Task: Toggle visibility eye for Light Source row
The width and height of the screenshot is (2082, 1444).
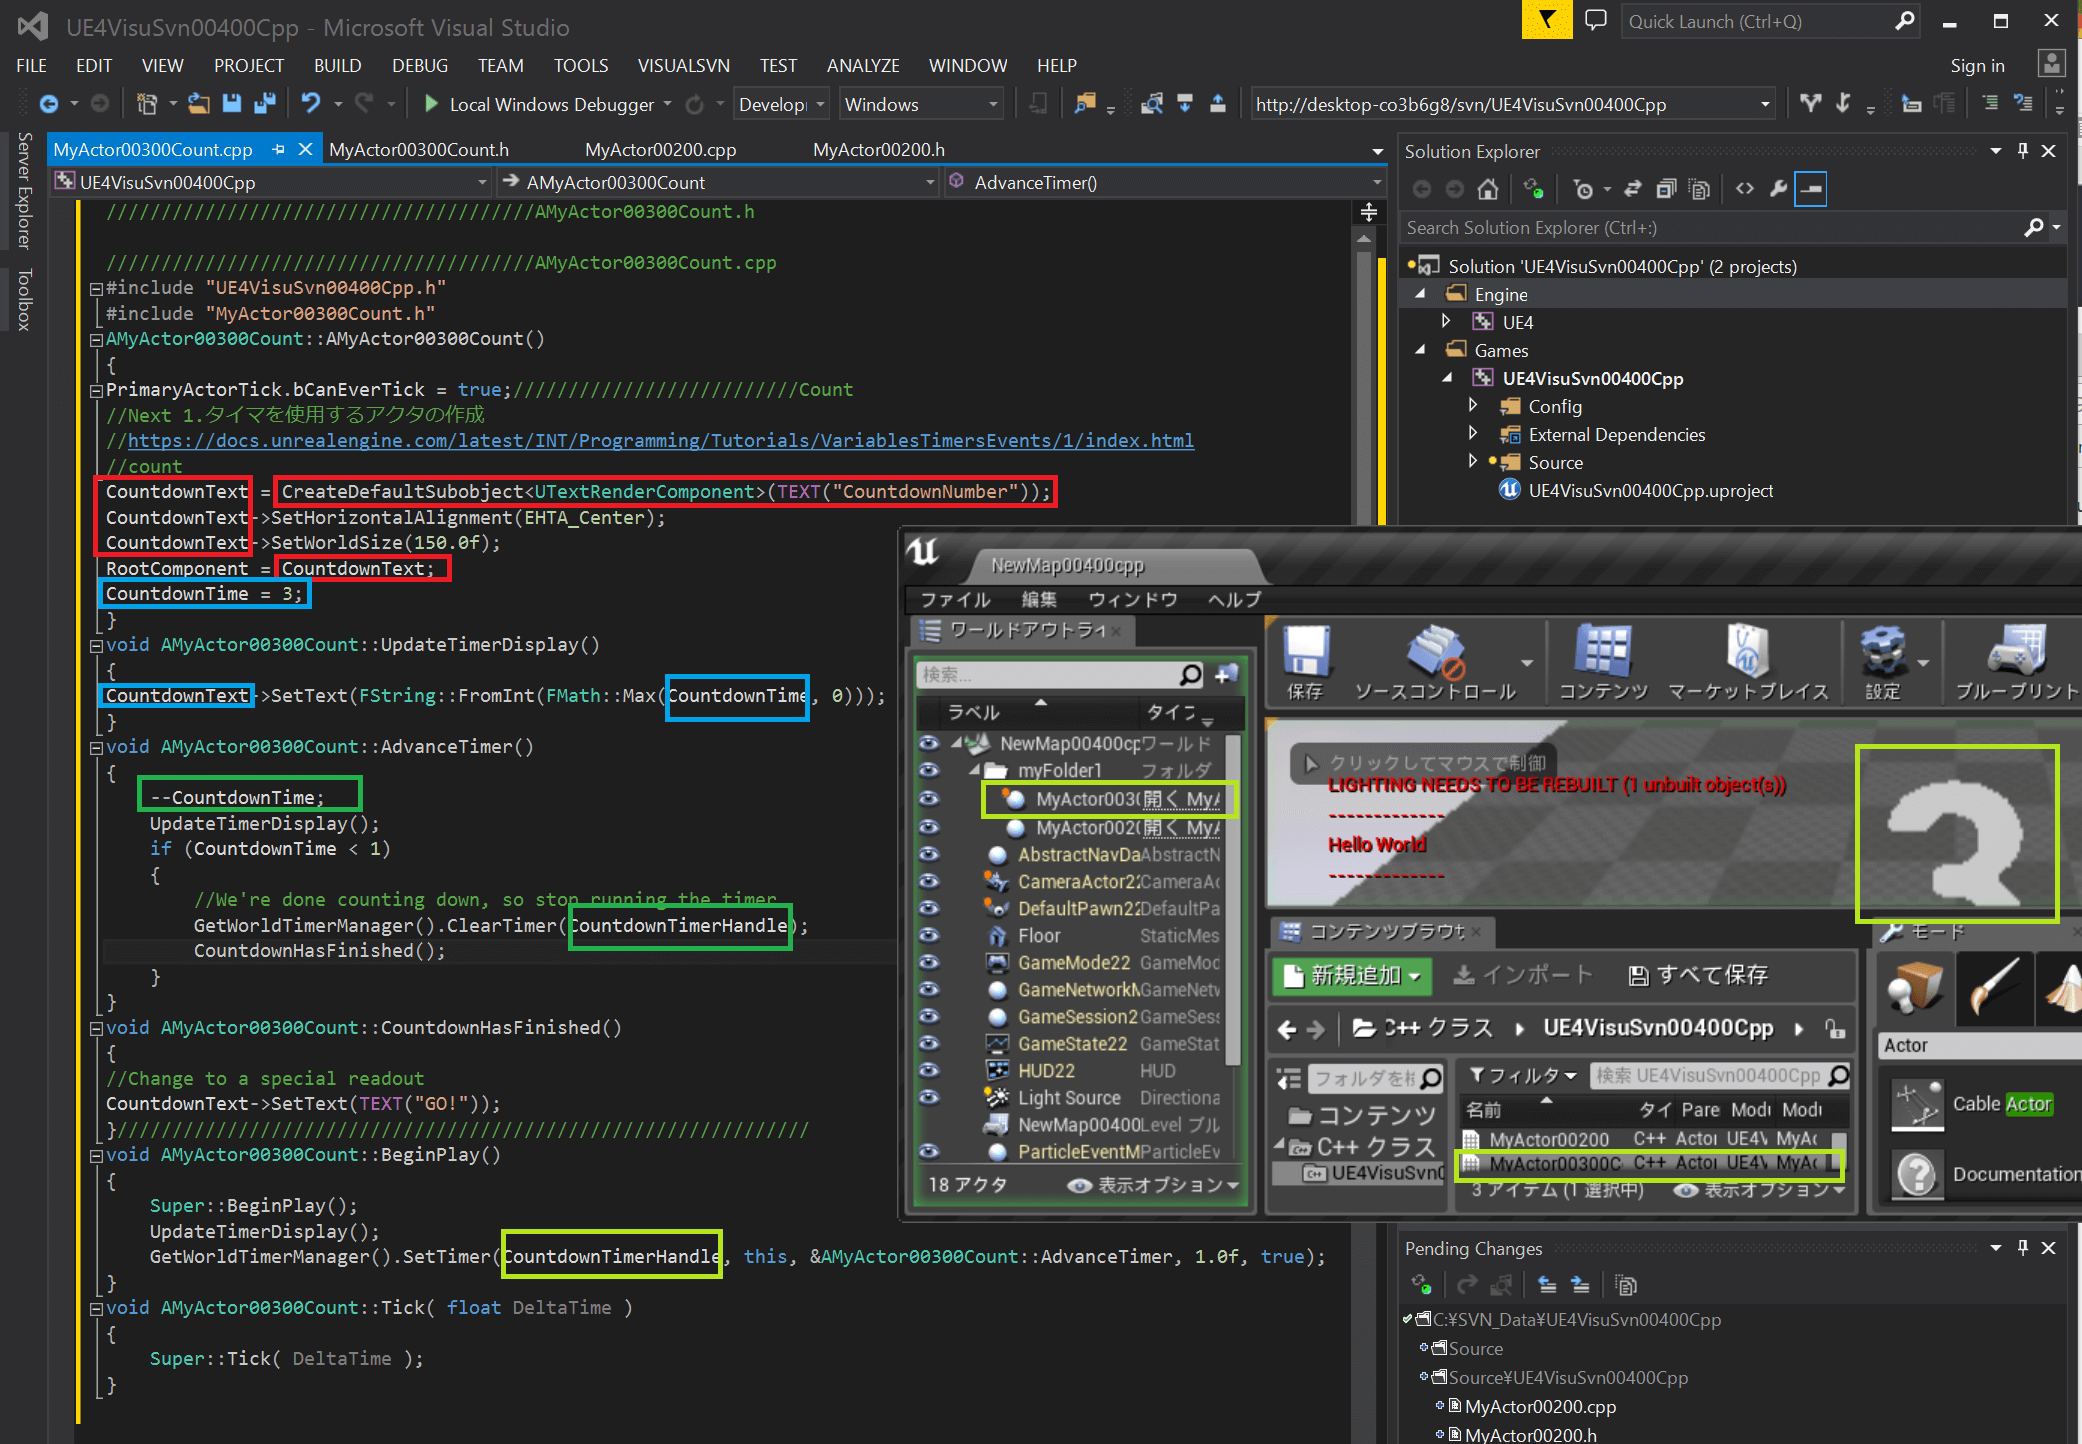Action: pos(929,1097)
